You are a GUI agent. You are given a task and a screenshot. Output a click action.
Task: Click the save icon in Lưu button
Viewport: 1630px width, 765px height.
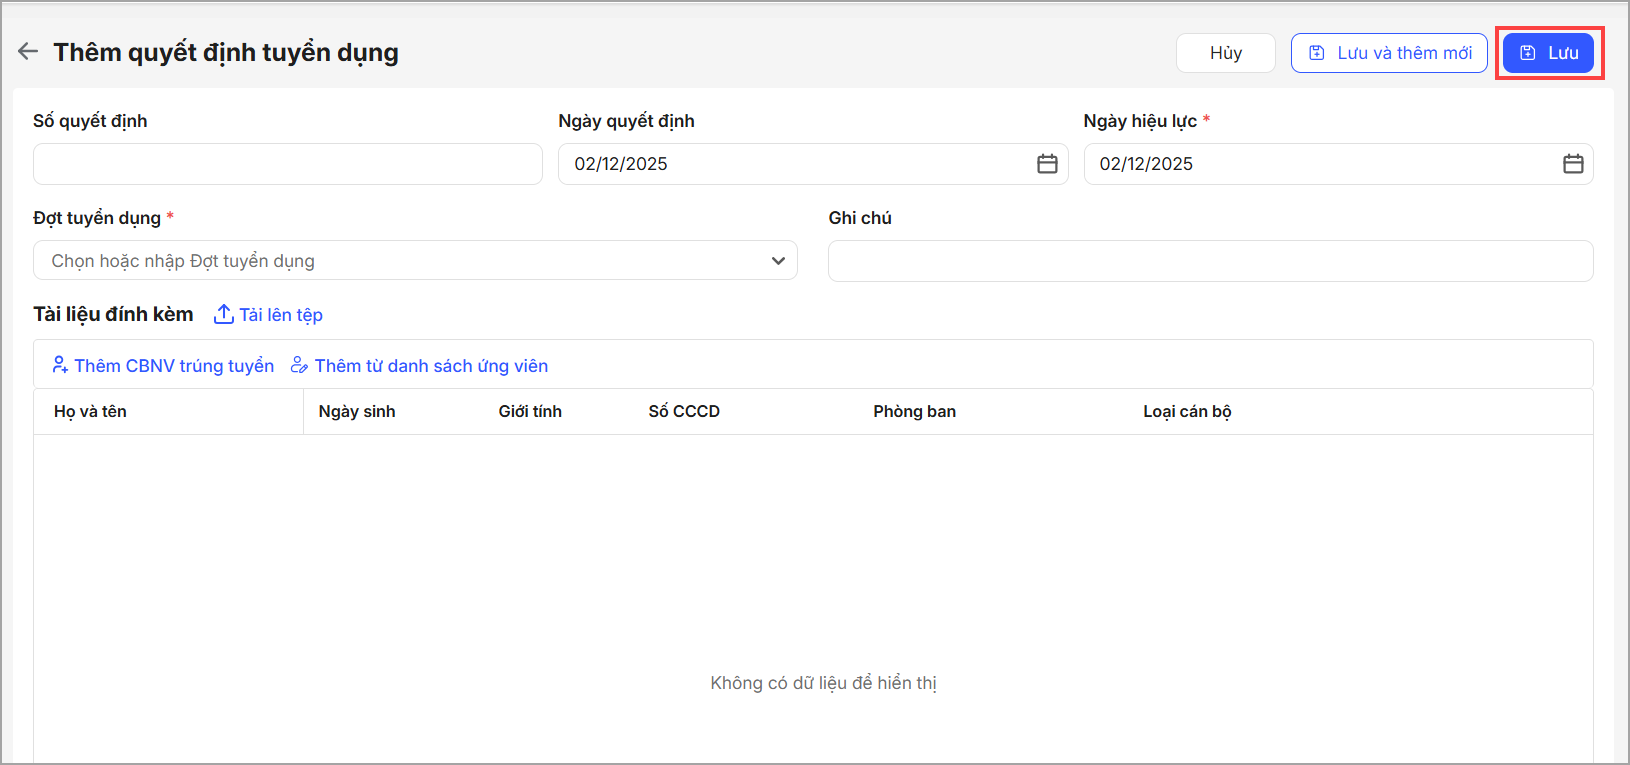[x=1528, y=53]
